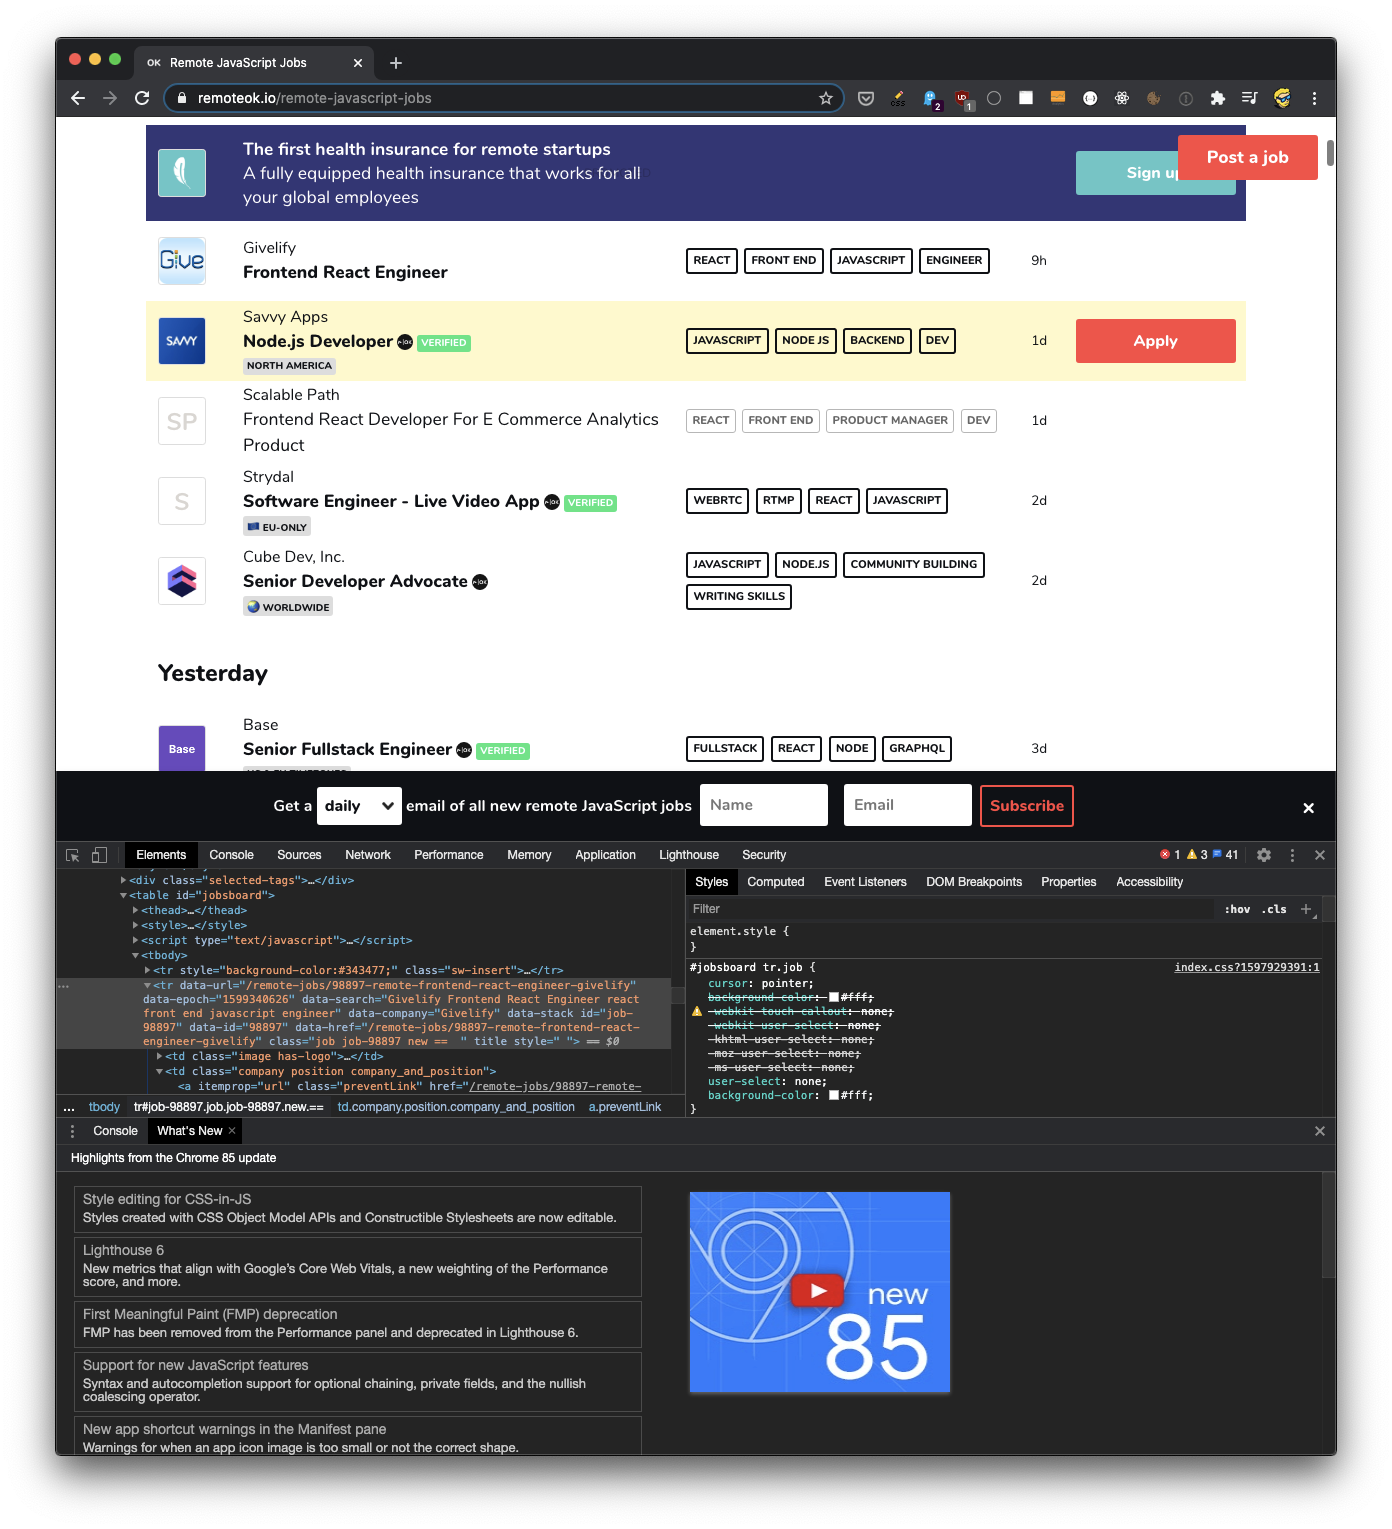This screenshot has height=1529, width=1392.
Task: Expand the thead node in Elements tree
Action: [136, 910]
